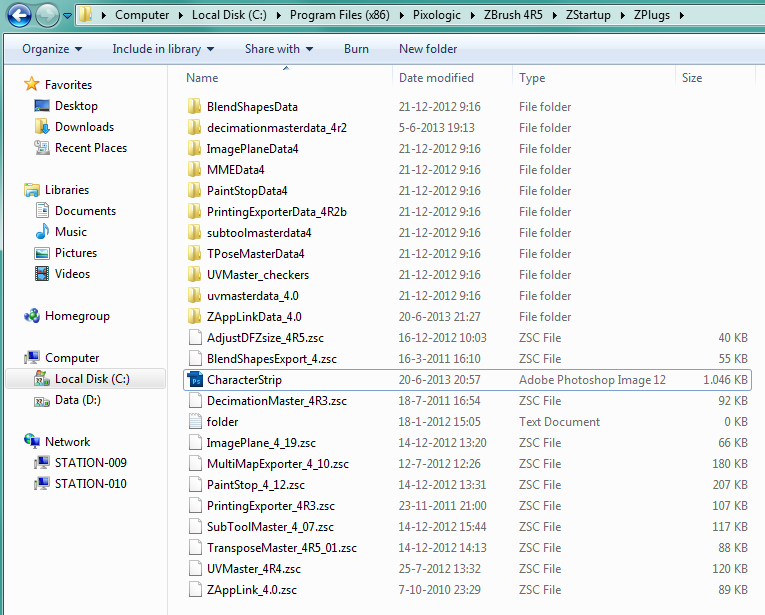Screen dimensions: 765x615
Task: Go back with the Back arrow button
Action: (x=19, y=15)
